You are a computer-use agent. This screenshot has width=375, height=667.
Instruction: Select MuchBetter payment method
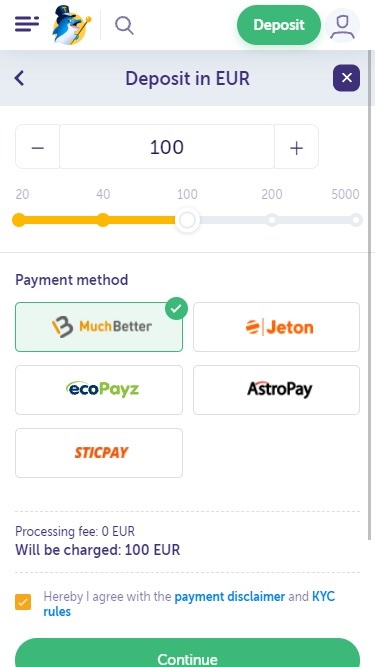tap(99, 327)
